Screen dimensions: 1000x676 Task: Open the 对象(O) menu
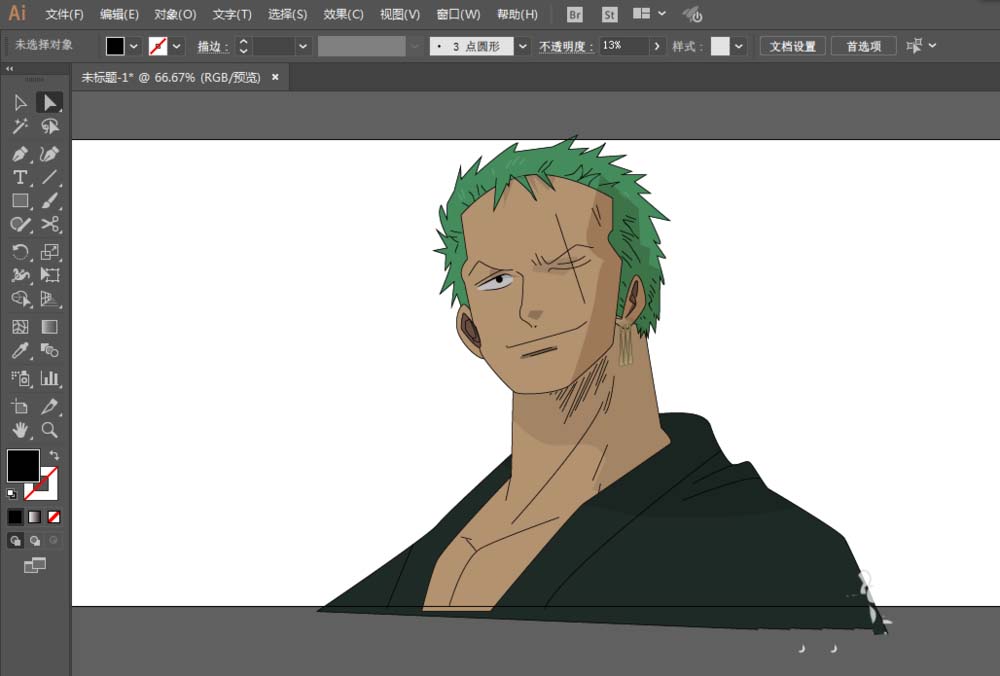click(175, 15)
